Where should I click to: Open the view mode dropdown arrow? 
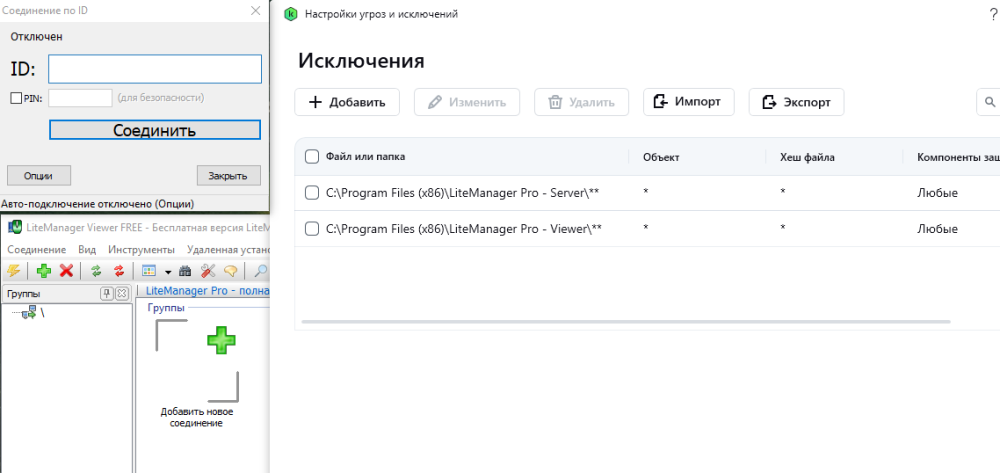pos(168,272)
